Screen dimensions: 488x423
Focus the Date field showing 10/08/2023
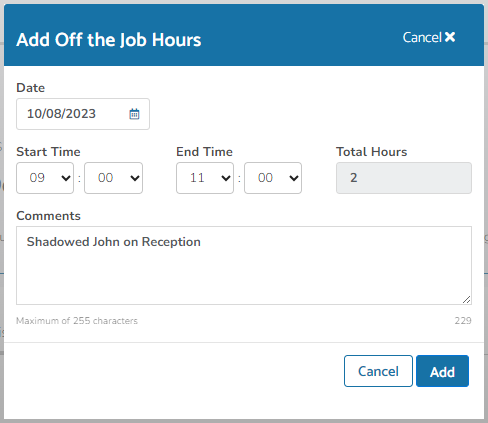[x=83, y=114]
